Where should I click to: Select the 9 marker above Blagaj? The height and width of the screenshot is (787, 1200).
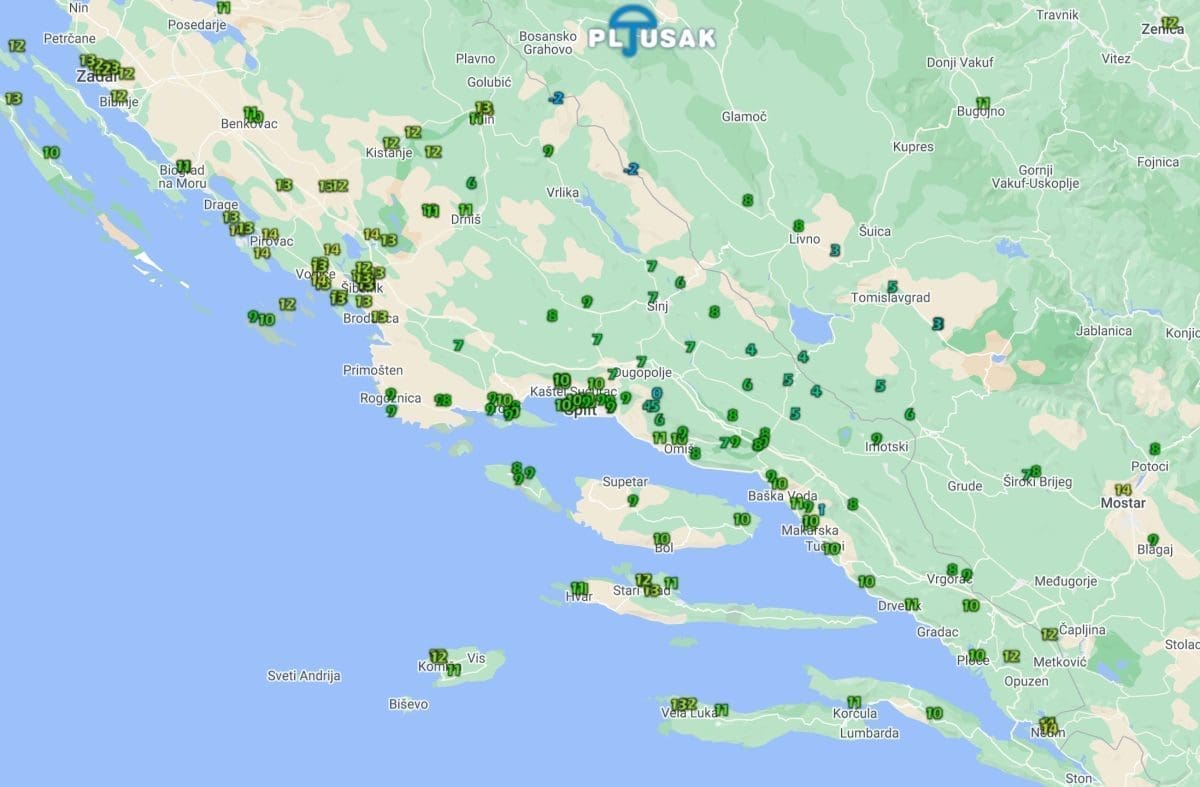click(1153, 539)
